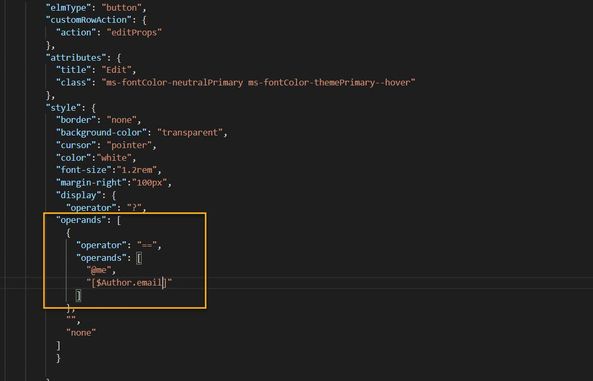This screenshot has width=593, height=381.
Task: Click the "style" key
Action: click(x=65, y=108)
